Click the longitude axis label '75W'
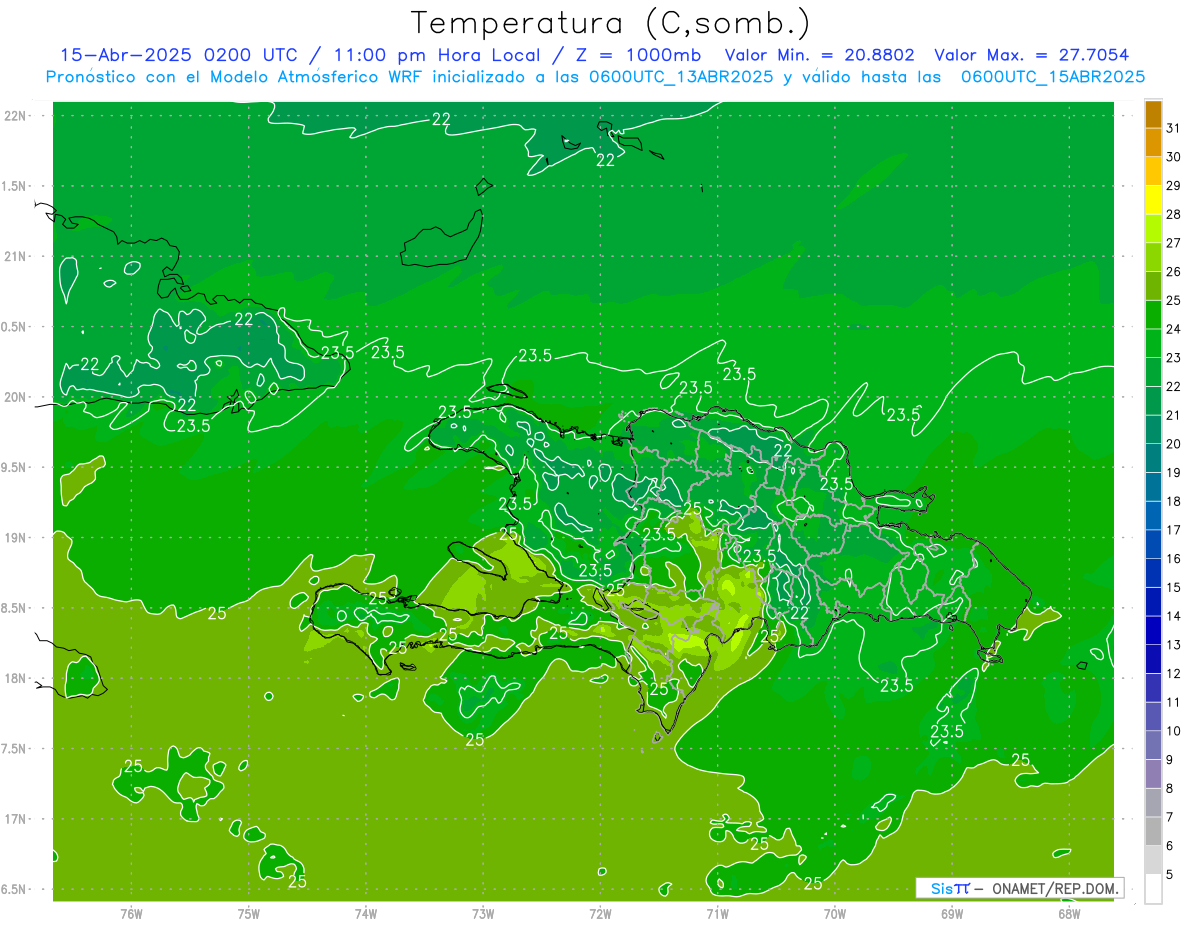 point(248,914)
